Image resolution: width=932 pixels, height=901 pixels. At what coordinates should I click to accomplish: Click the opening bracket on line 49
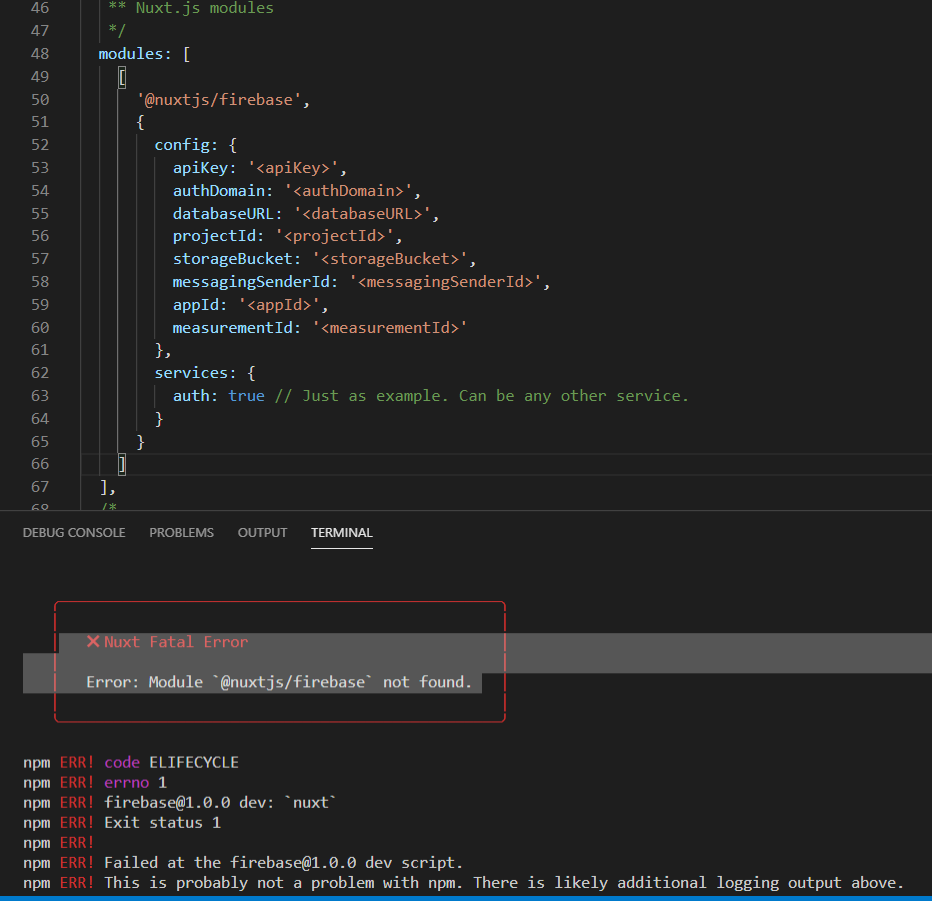pos(122,77)
